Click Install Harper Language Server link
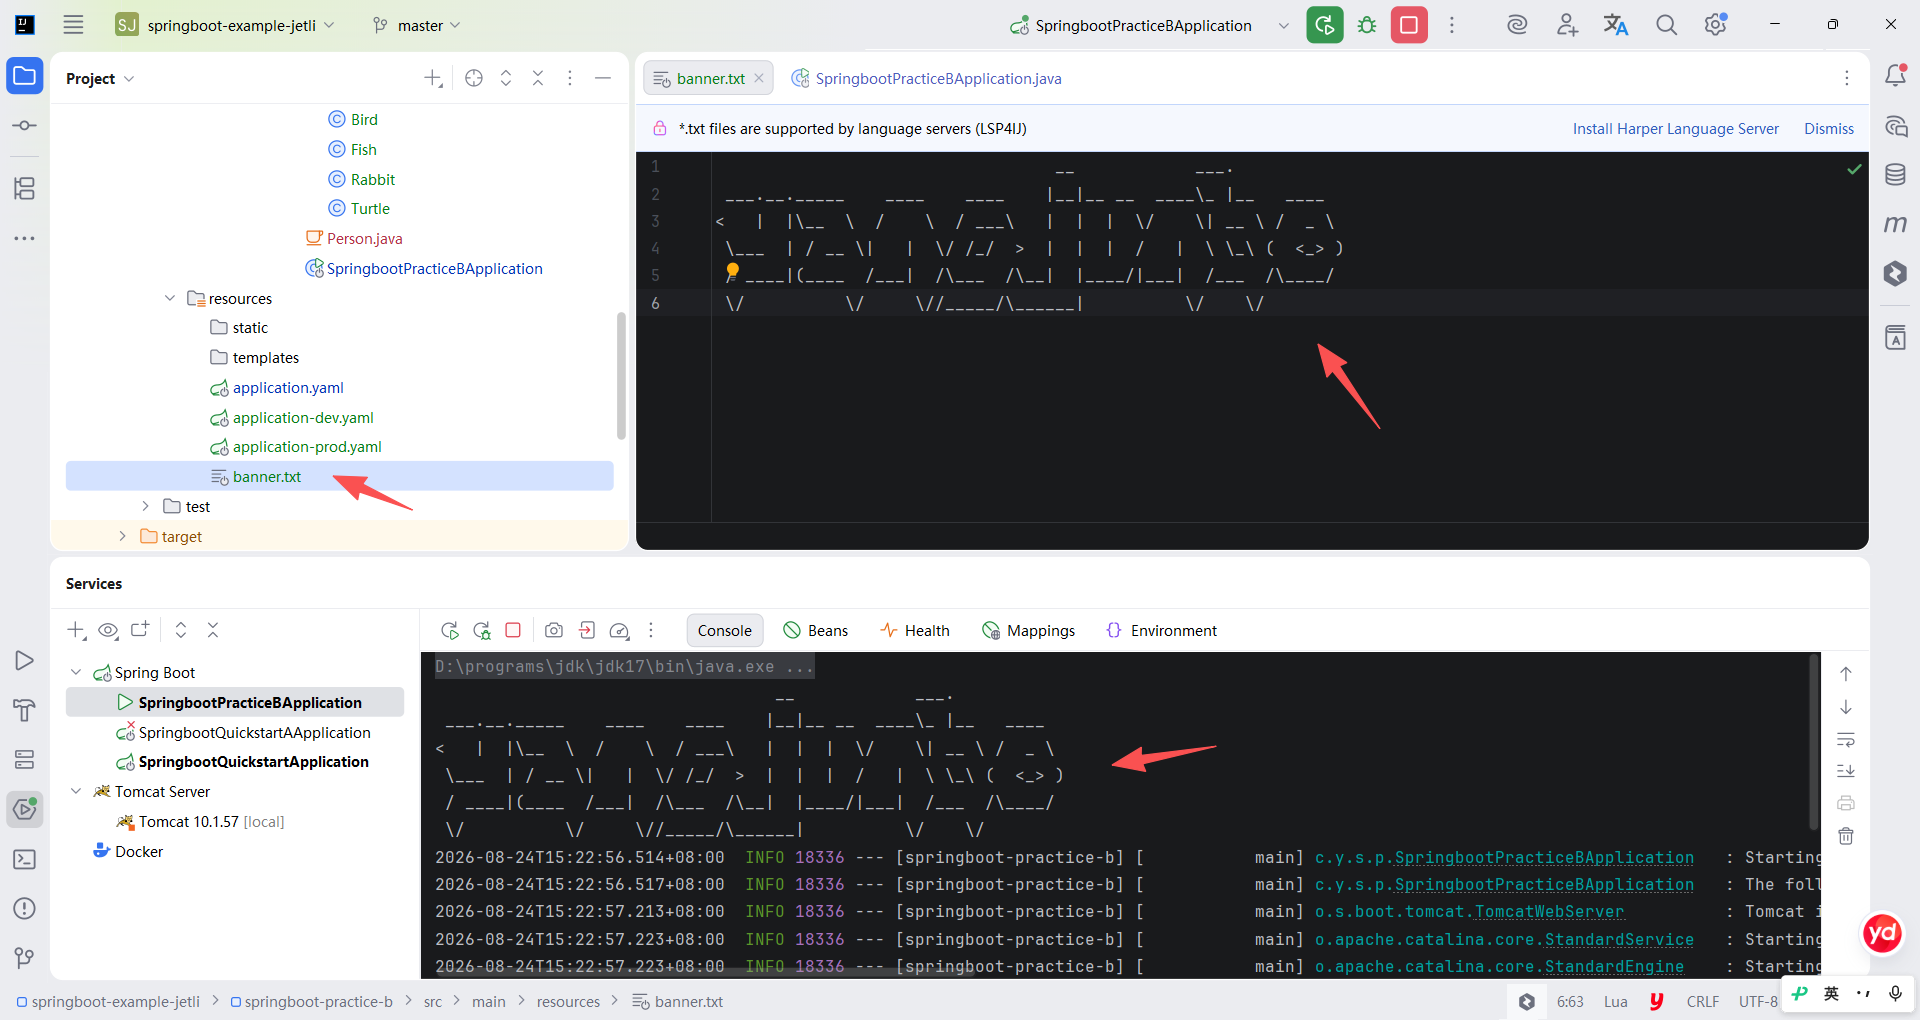The width and height of the screenshot is (1920, 1020). click(1676, 128)
